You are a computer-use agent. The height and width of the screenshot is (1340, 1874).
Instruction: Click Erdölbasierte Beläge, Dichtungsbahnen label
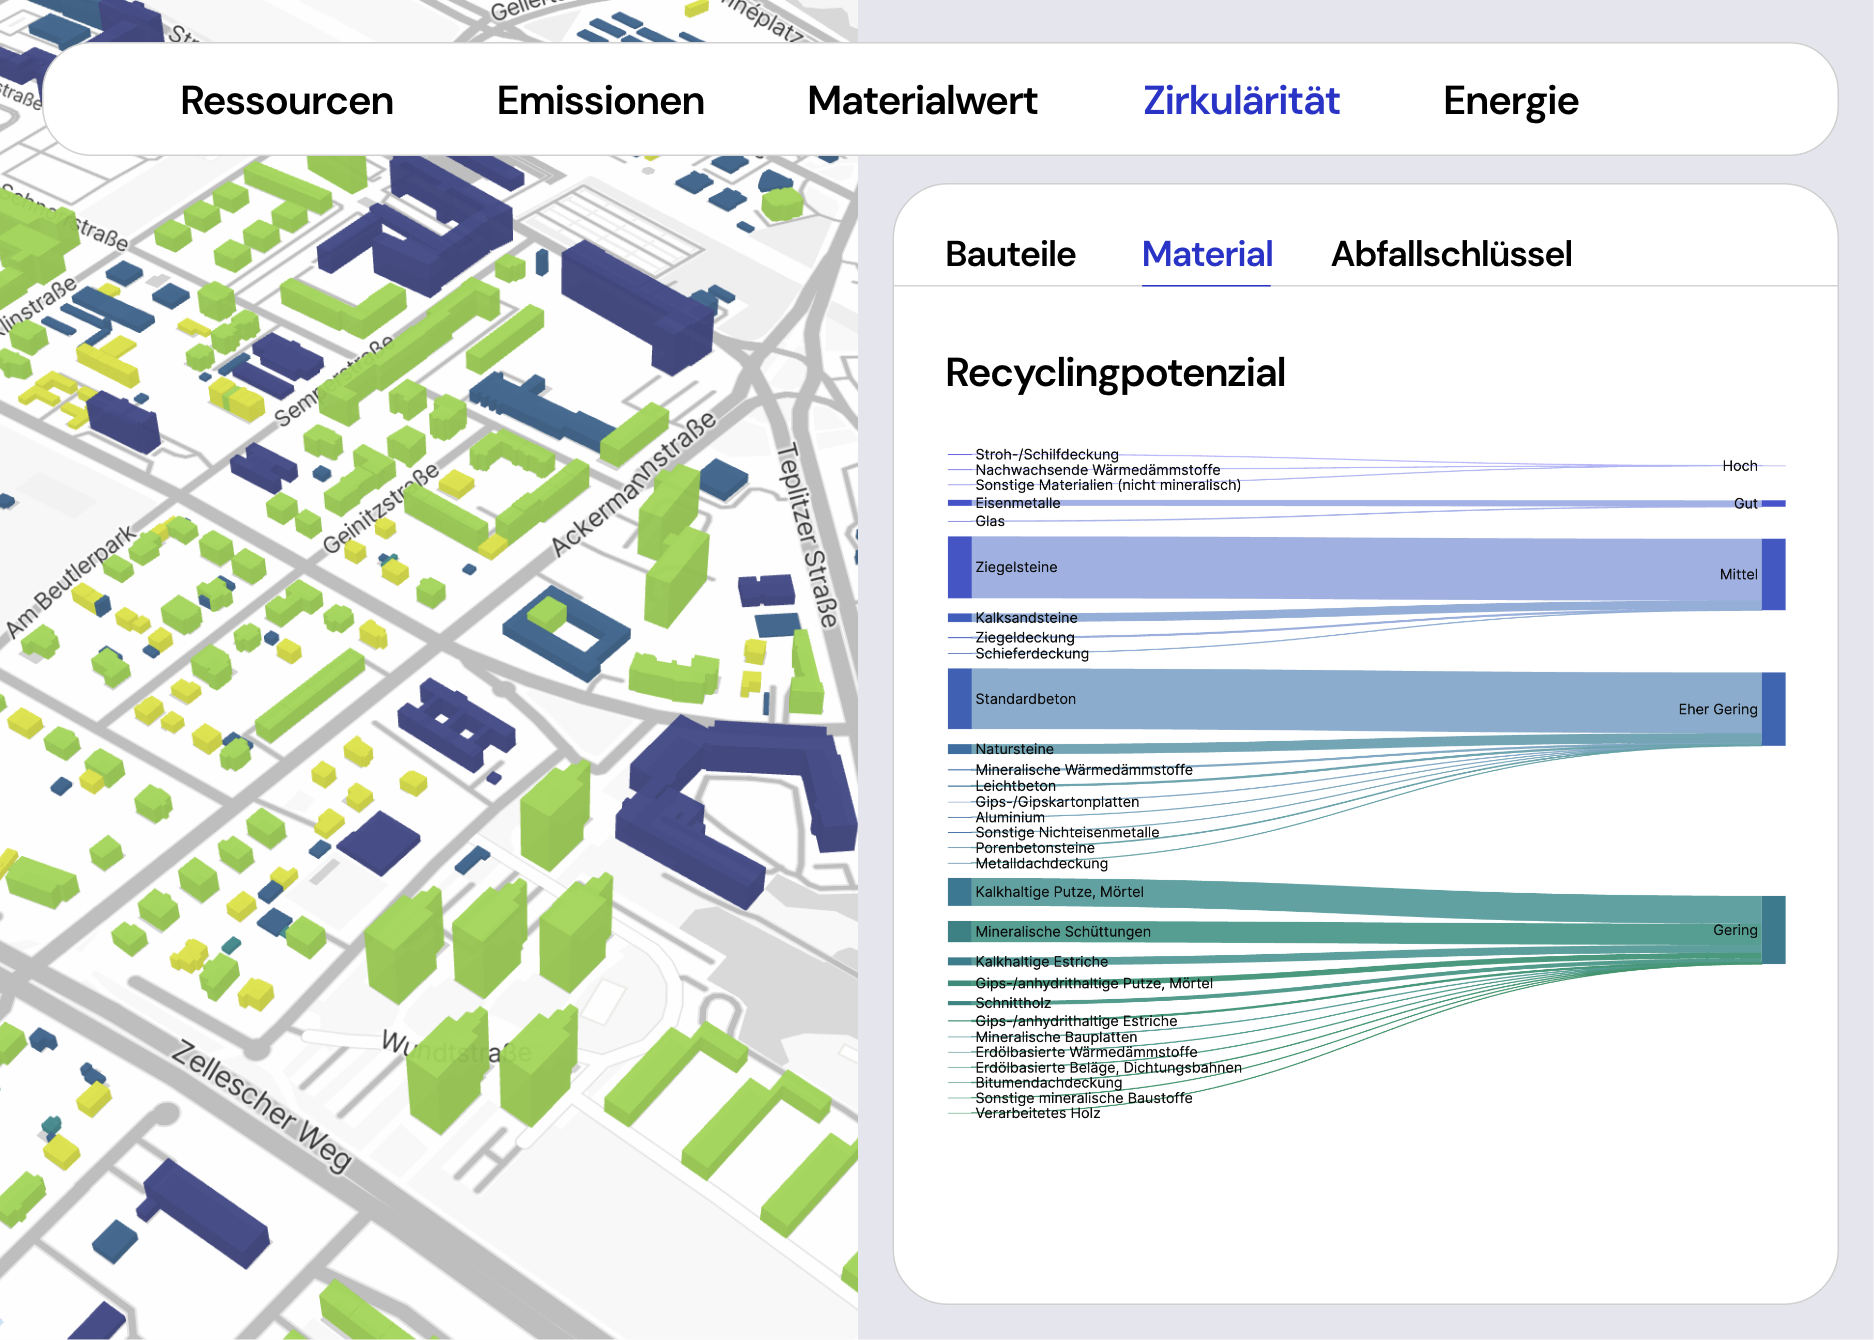click(x=1108, y=1068)
